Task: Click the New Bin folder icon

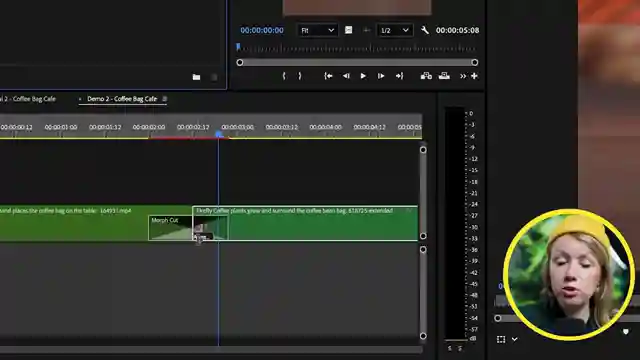Action: (196, 77)
